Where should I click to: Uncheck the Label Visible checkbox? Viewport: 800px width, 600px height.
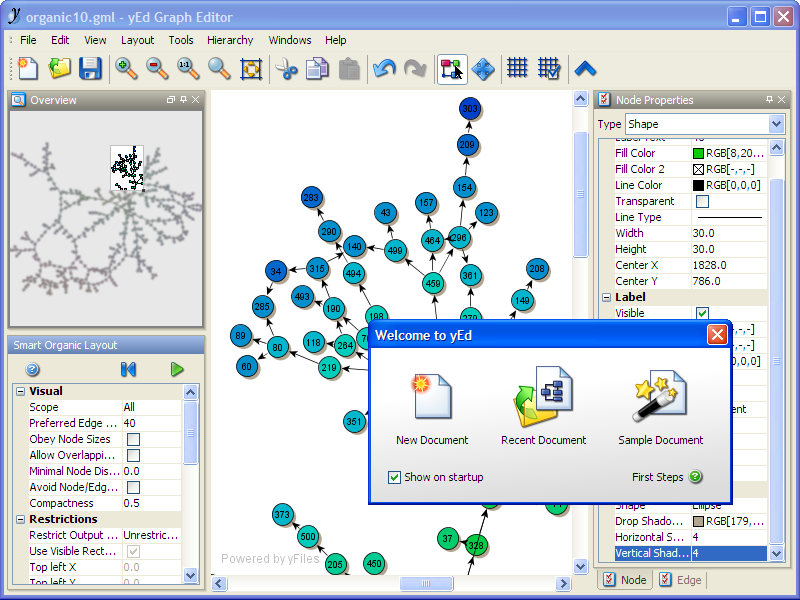pyautogui.click(x=702, y=313)
